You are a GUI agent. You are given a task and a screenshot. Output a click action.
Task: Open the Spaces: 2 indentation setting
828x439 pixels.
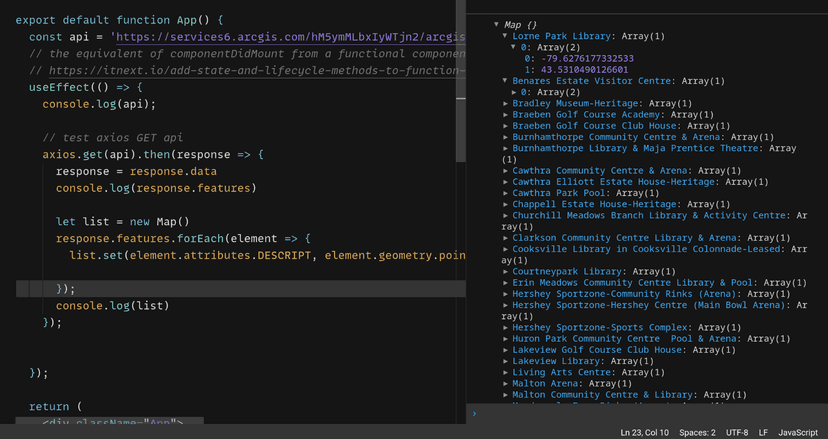pos(698,432)
